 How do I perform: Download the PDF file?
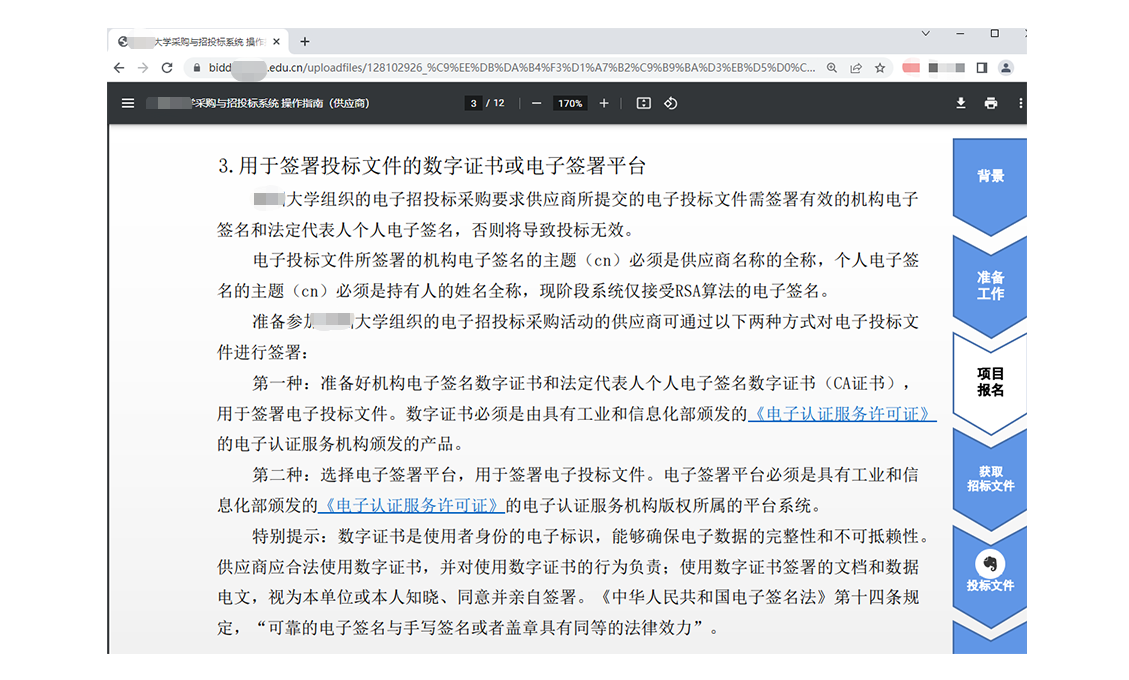(x=961, y=103)
